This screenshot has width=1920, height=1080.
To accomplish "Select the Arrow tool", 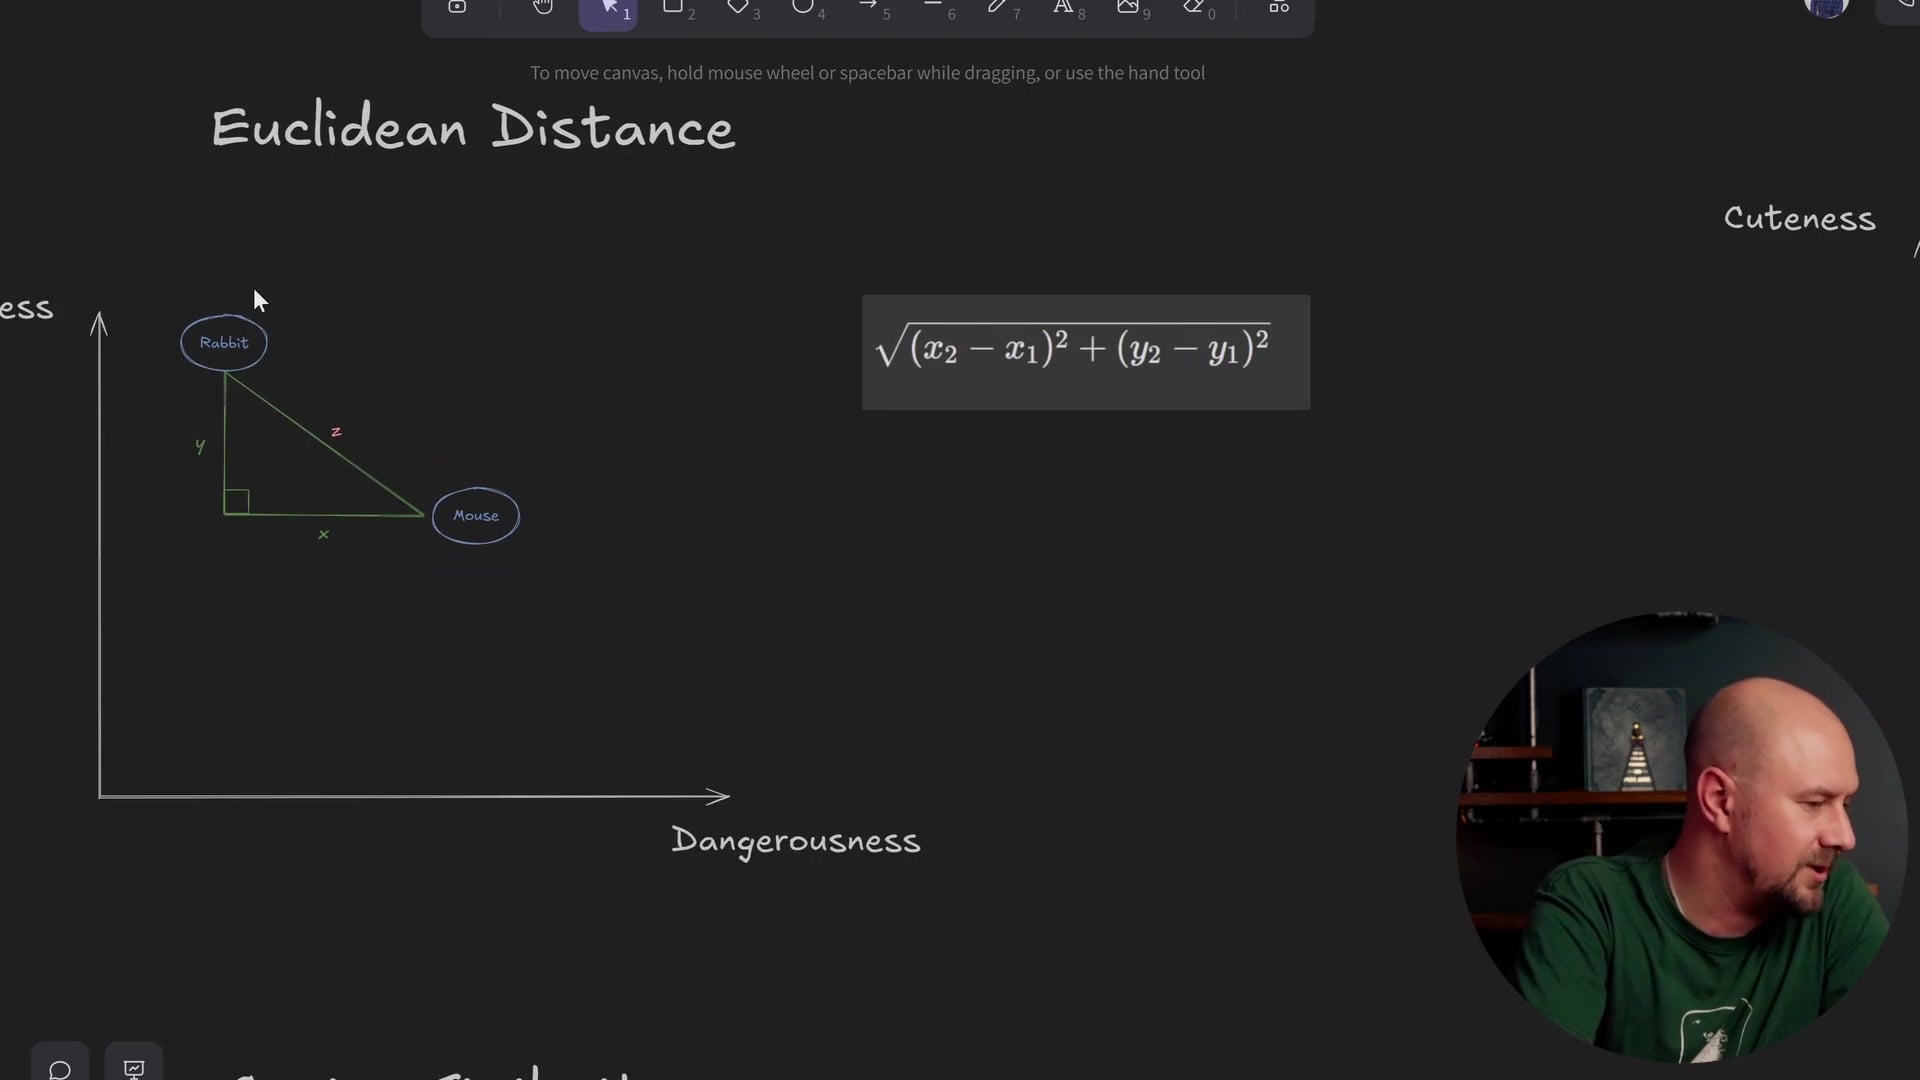I will pos(868,8).
